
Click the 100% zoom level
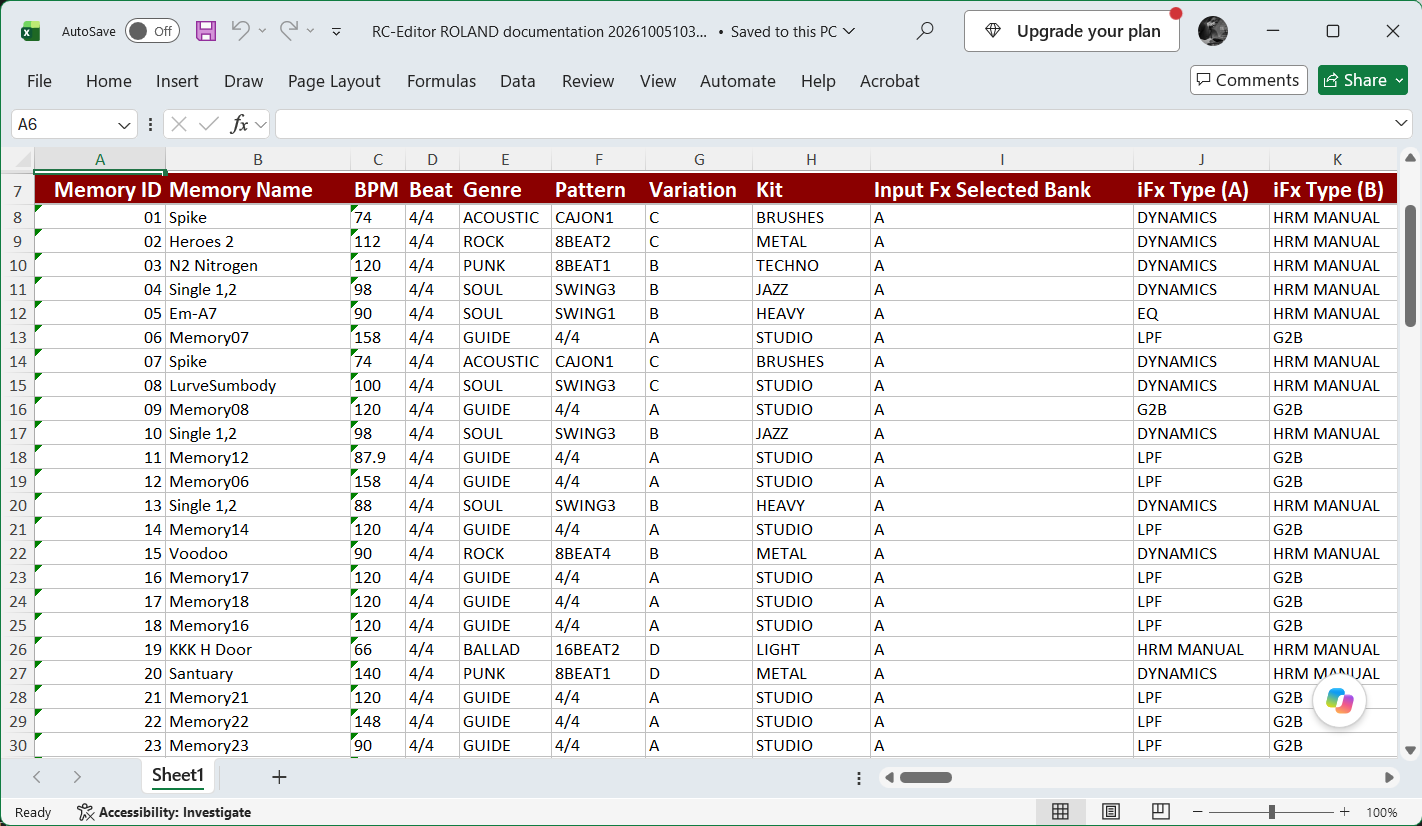[x=1381, y=812]
